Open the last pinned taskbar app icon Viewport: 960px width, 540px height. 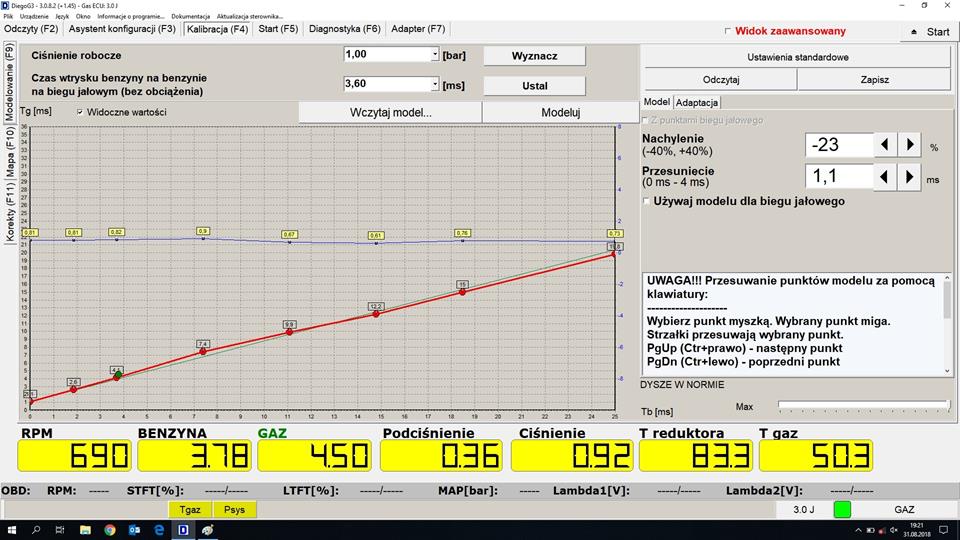click(208, 530)
